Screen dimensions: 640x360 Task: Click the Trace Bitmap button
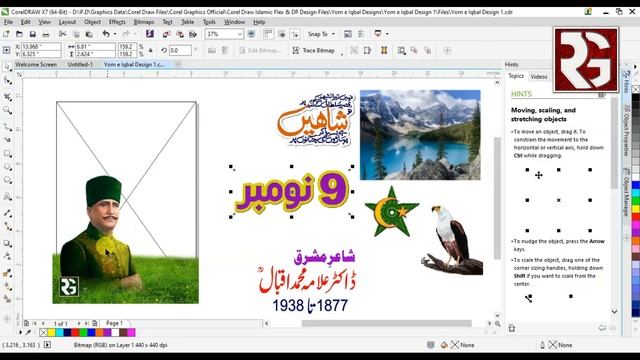coord(313,51)
